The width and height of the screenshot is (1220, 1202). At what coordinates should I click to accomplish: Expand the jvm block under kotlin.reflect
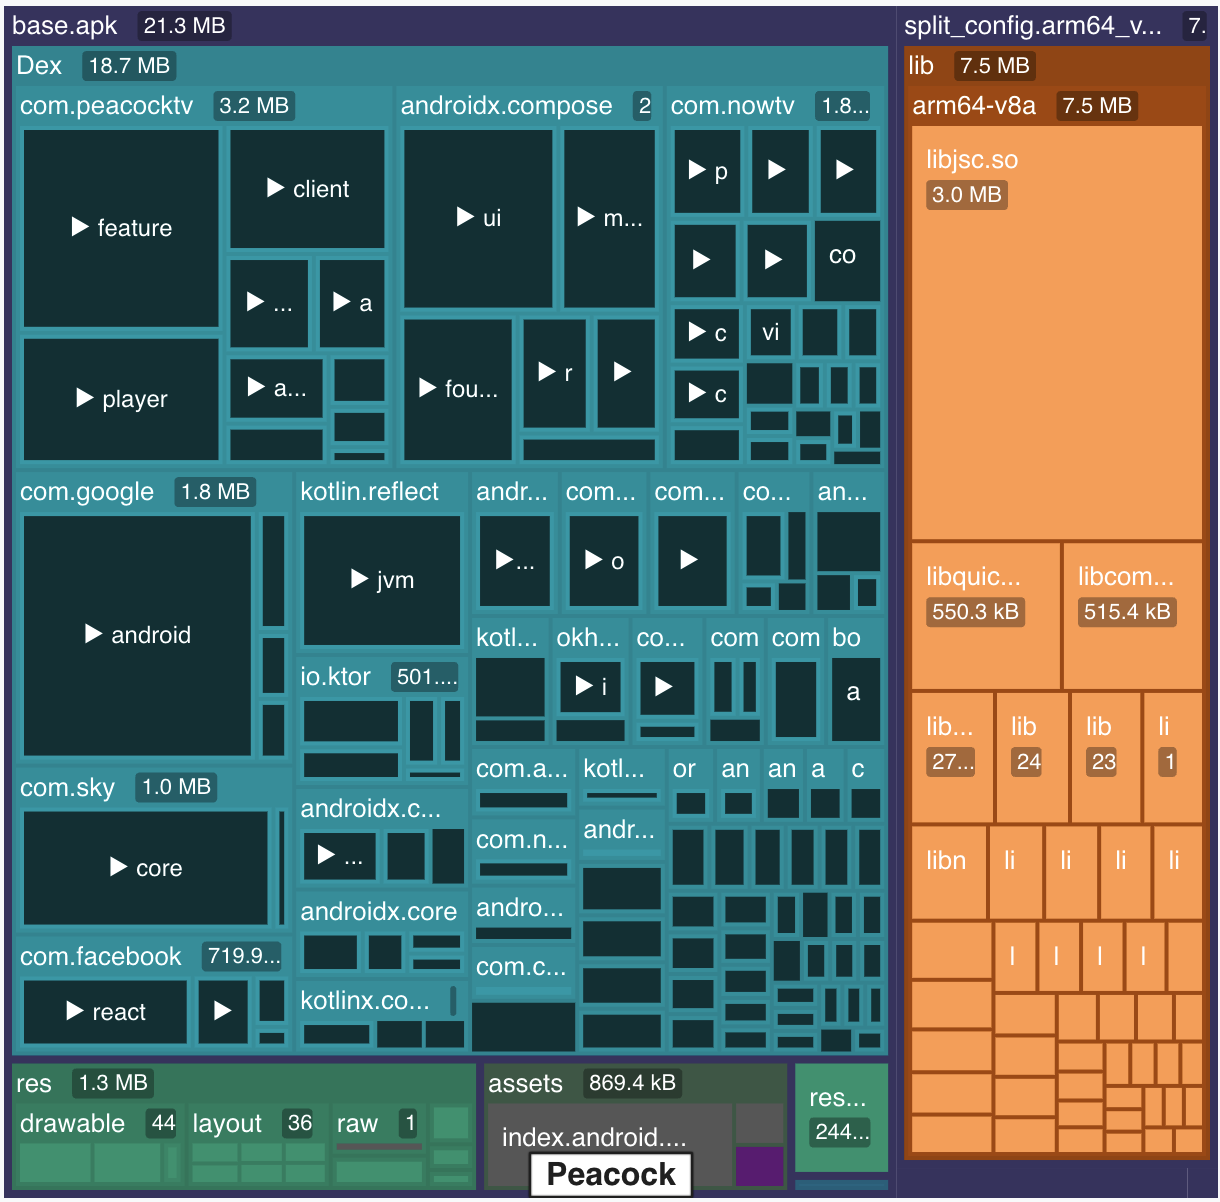[x=382, y=580]
